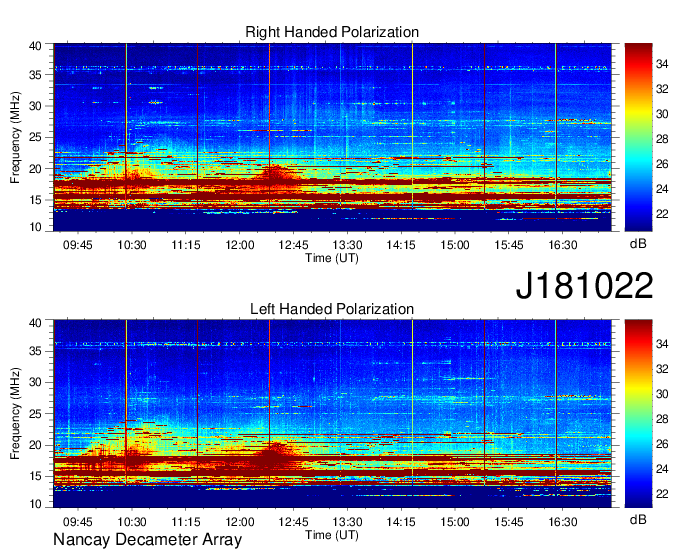
Task: Click the "dB" label under the top color bar
Action: click(x=638, y=244)
